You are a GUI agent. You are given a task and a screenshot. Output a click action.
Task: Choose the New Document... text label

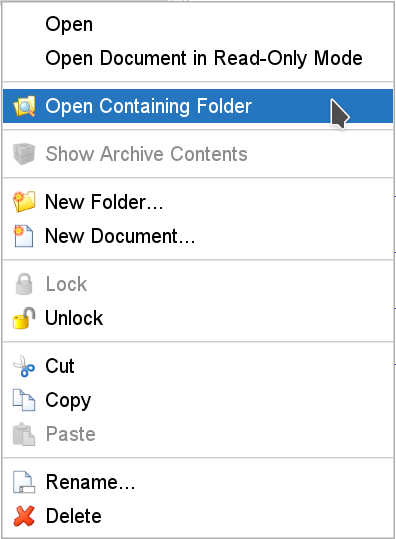tap(120, 236)
